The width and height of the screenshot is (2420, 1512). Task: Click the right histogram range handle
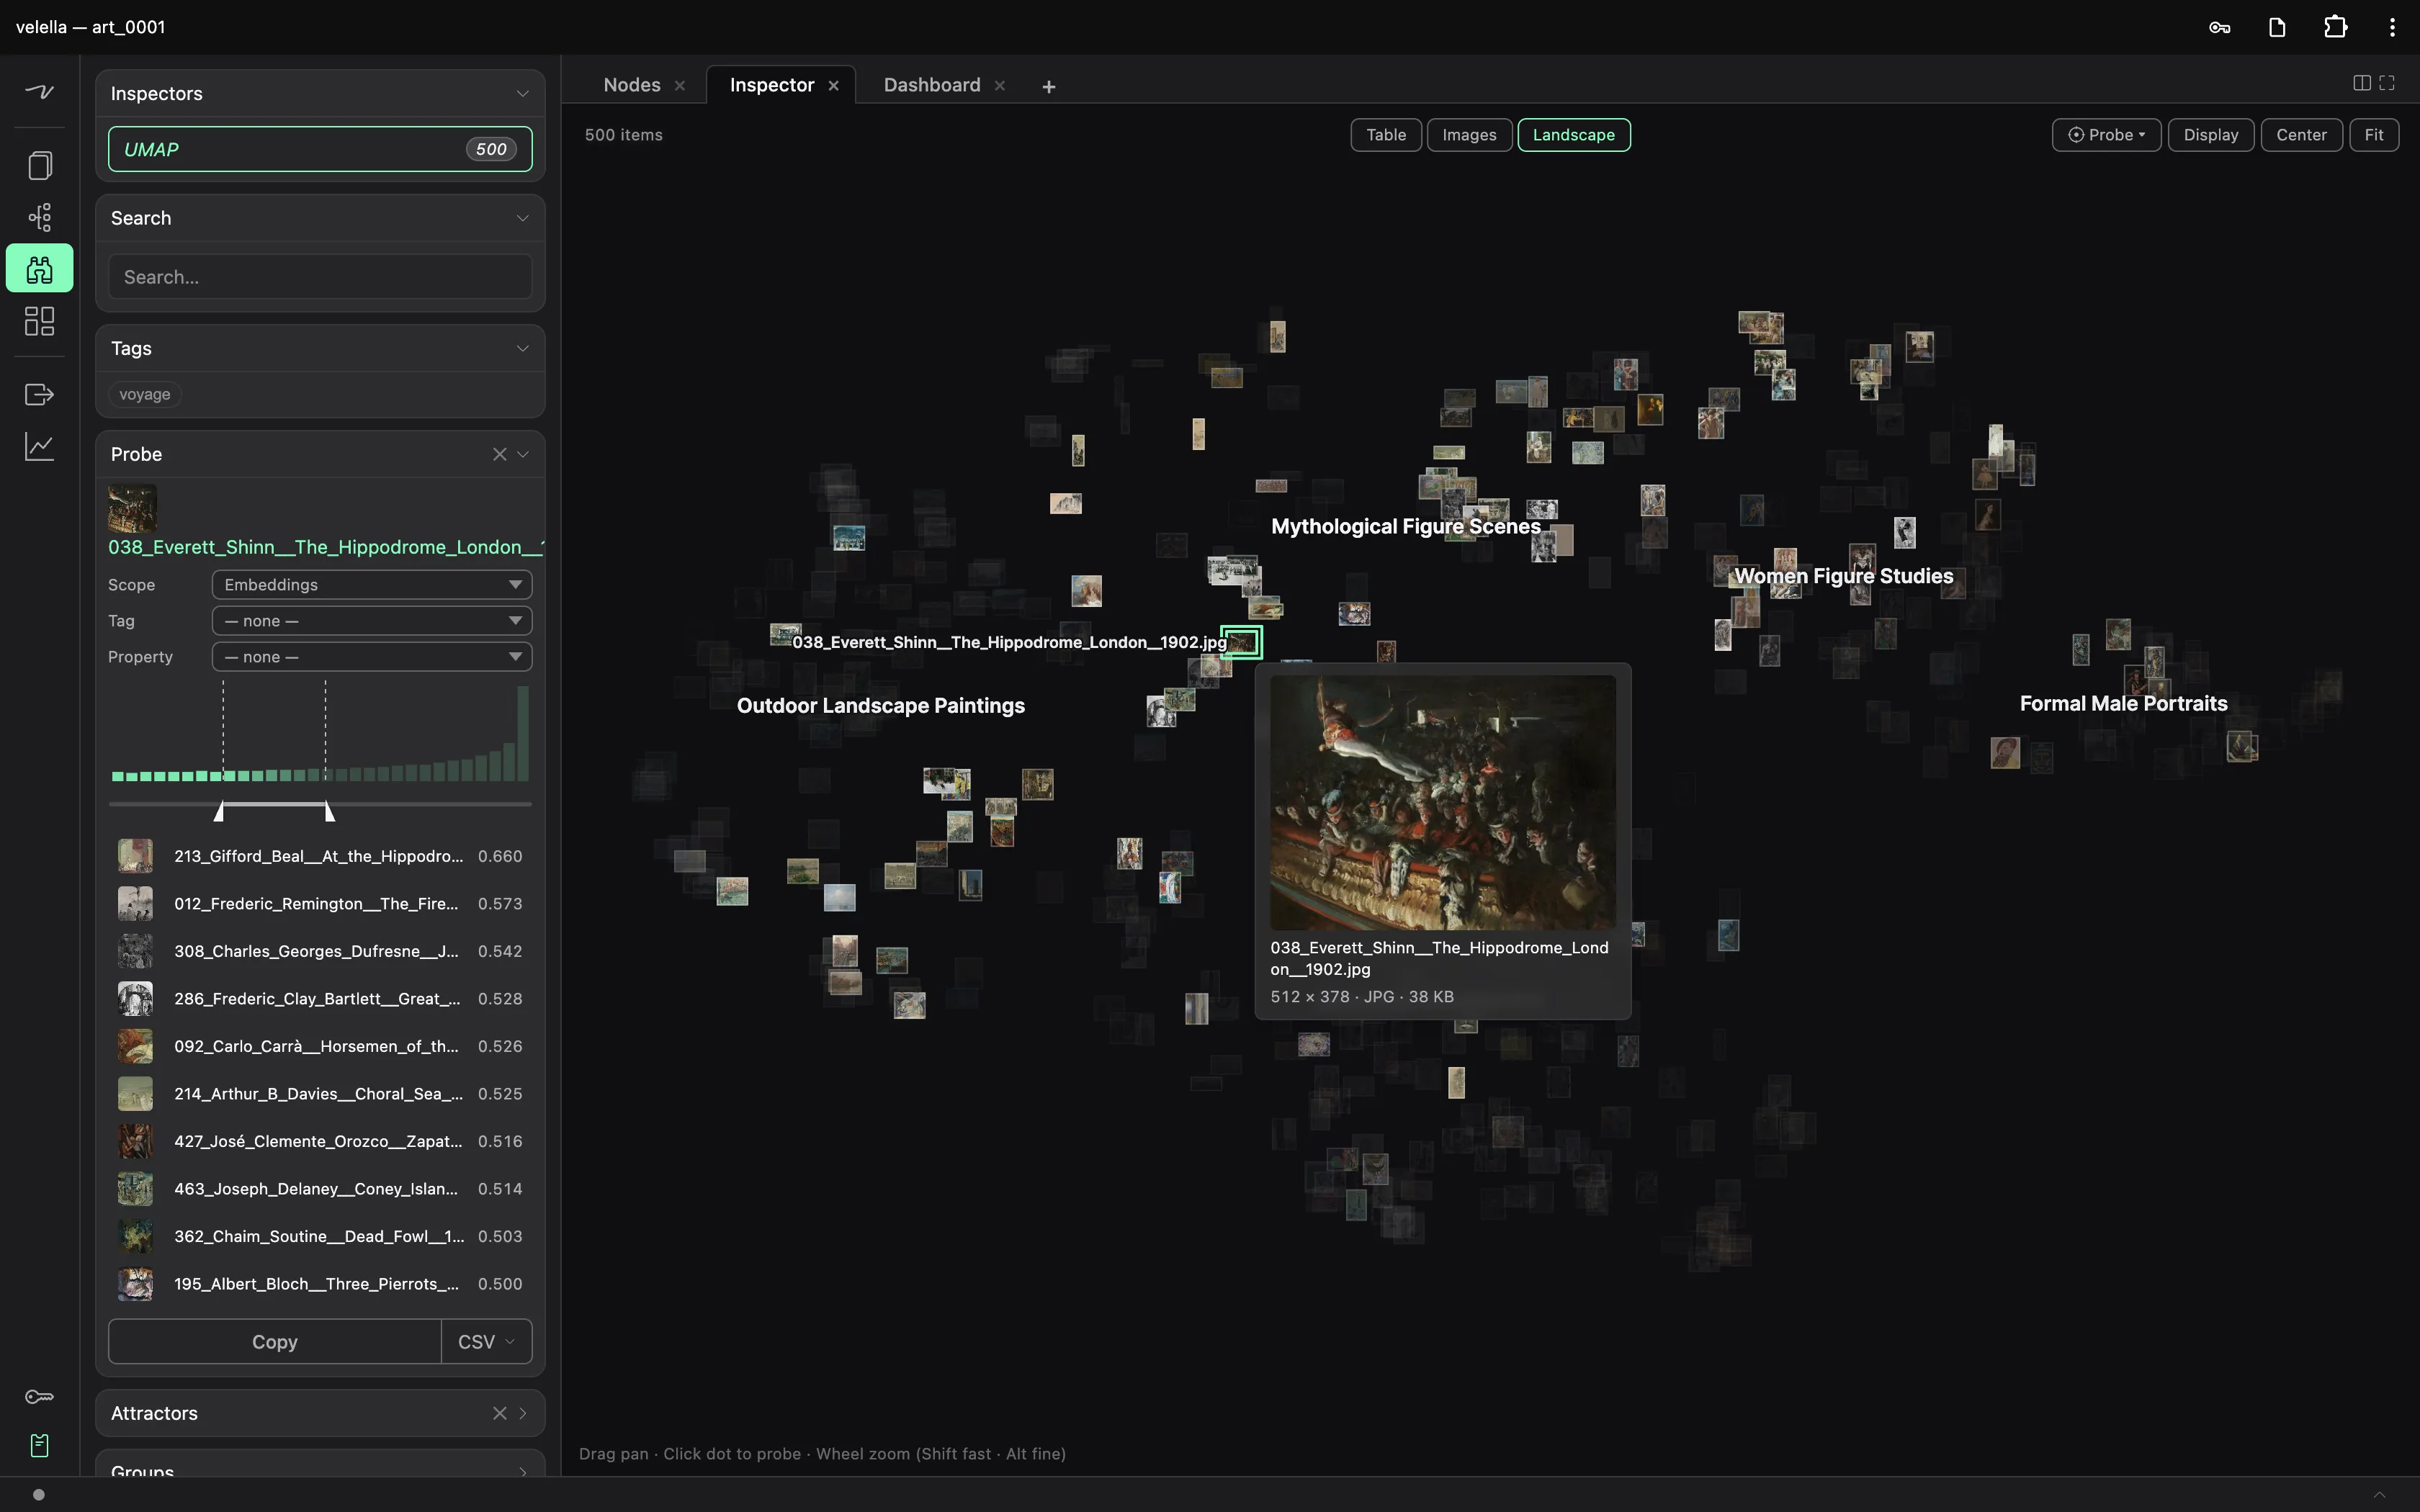click(x=329, y=811)
